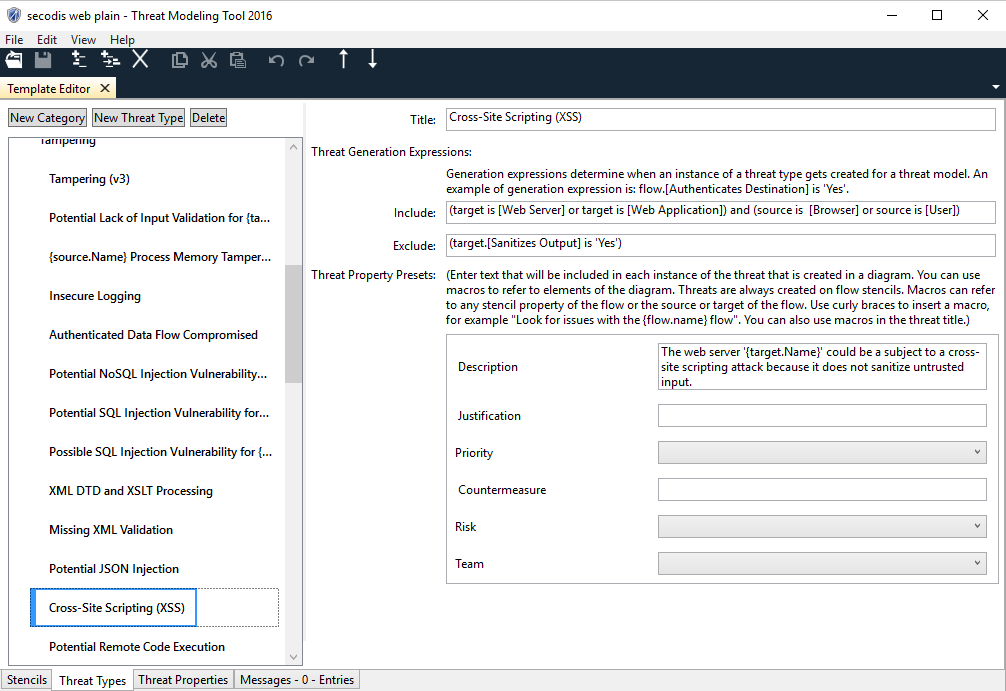1006x691 pixels.
Task: Switch to the Threat Properties tab
Action: [183, 680]
